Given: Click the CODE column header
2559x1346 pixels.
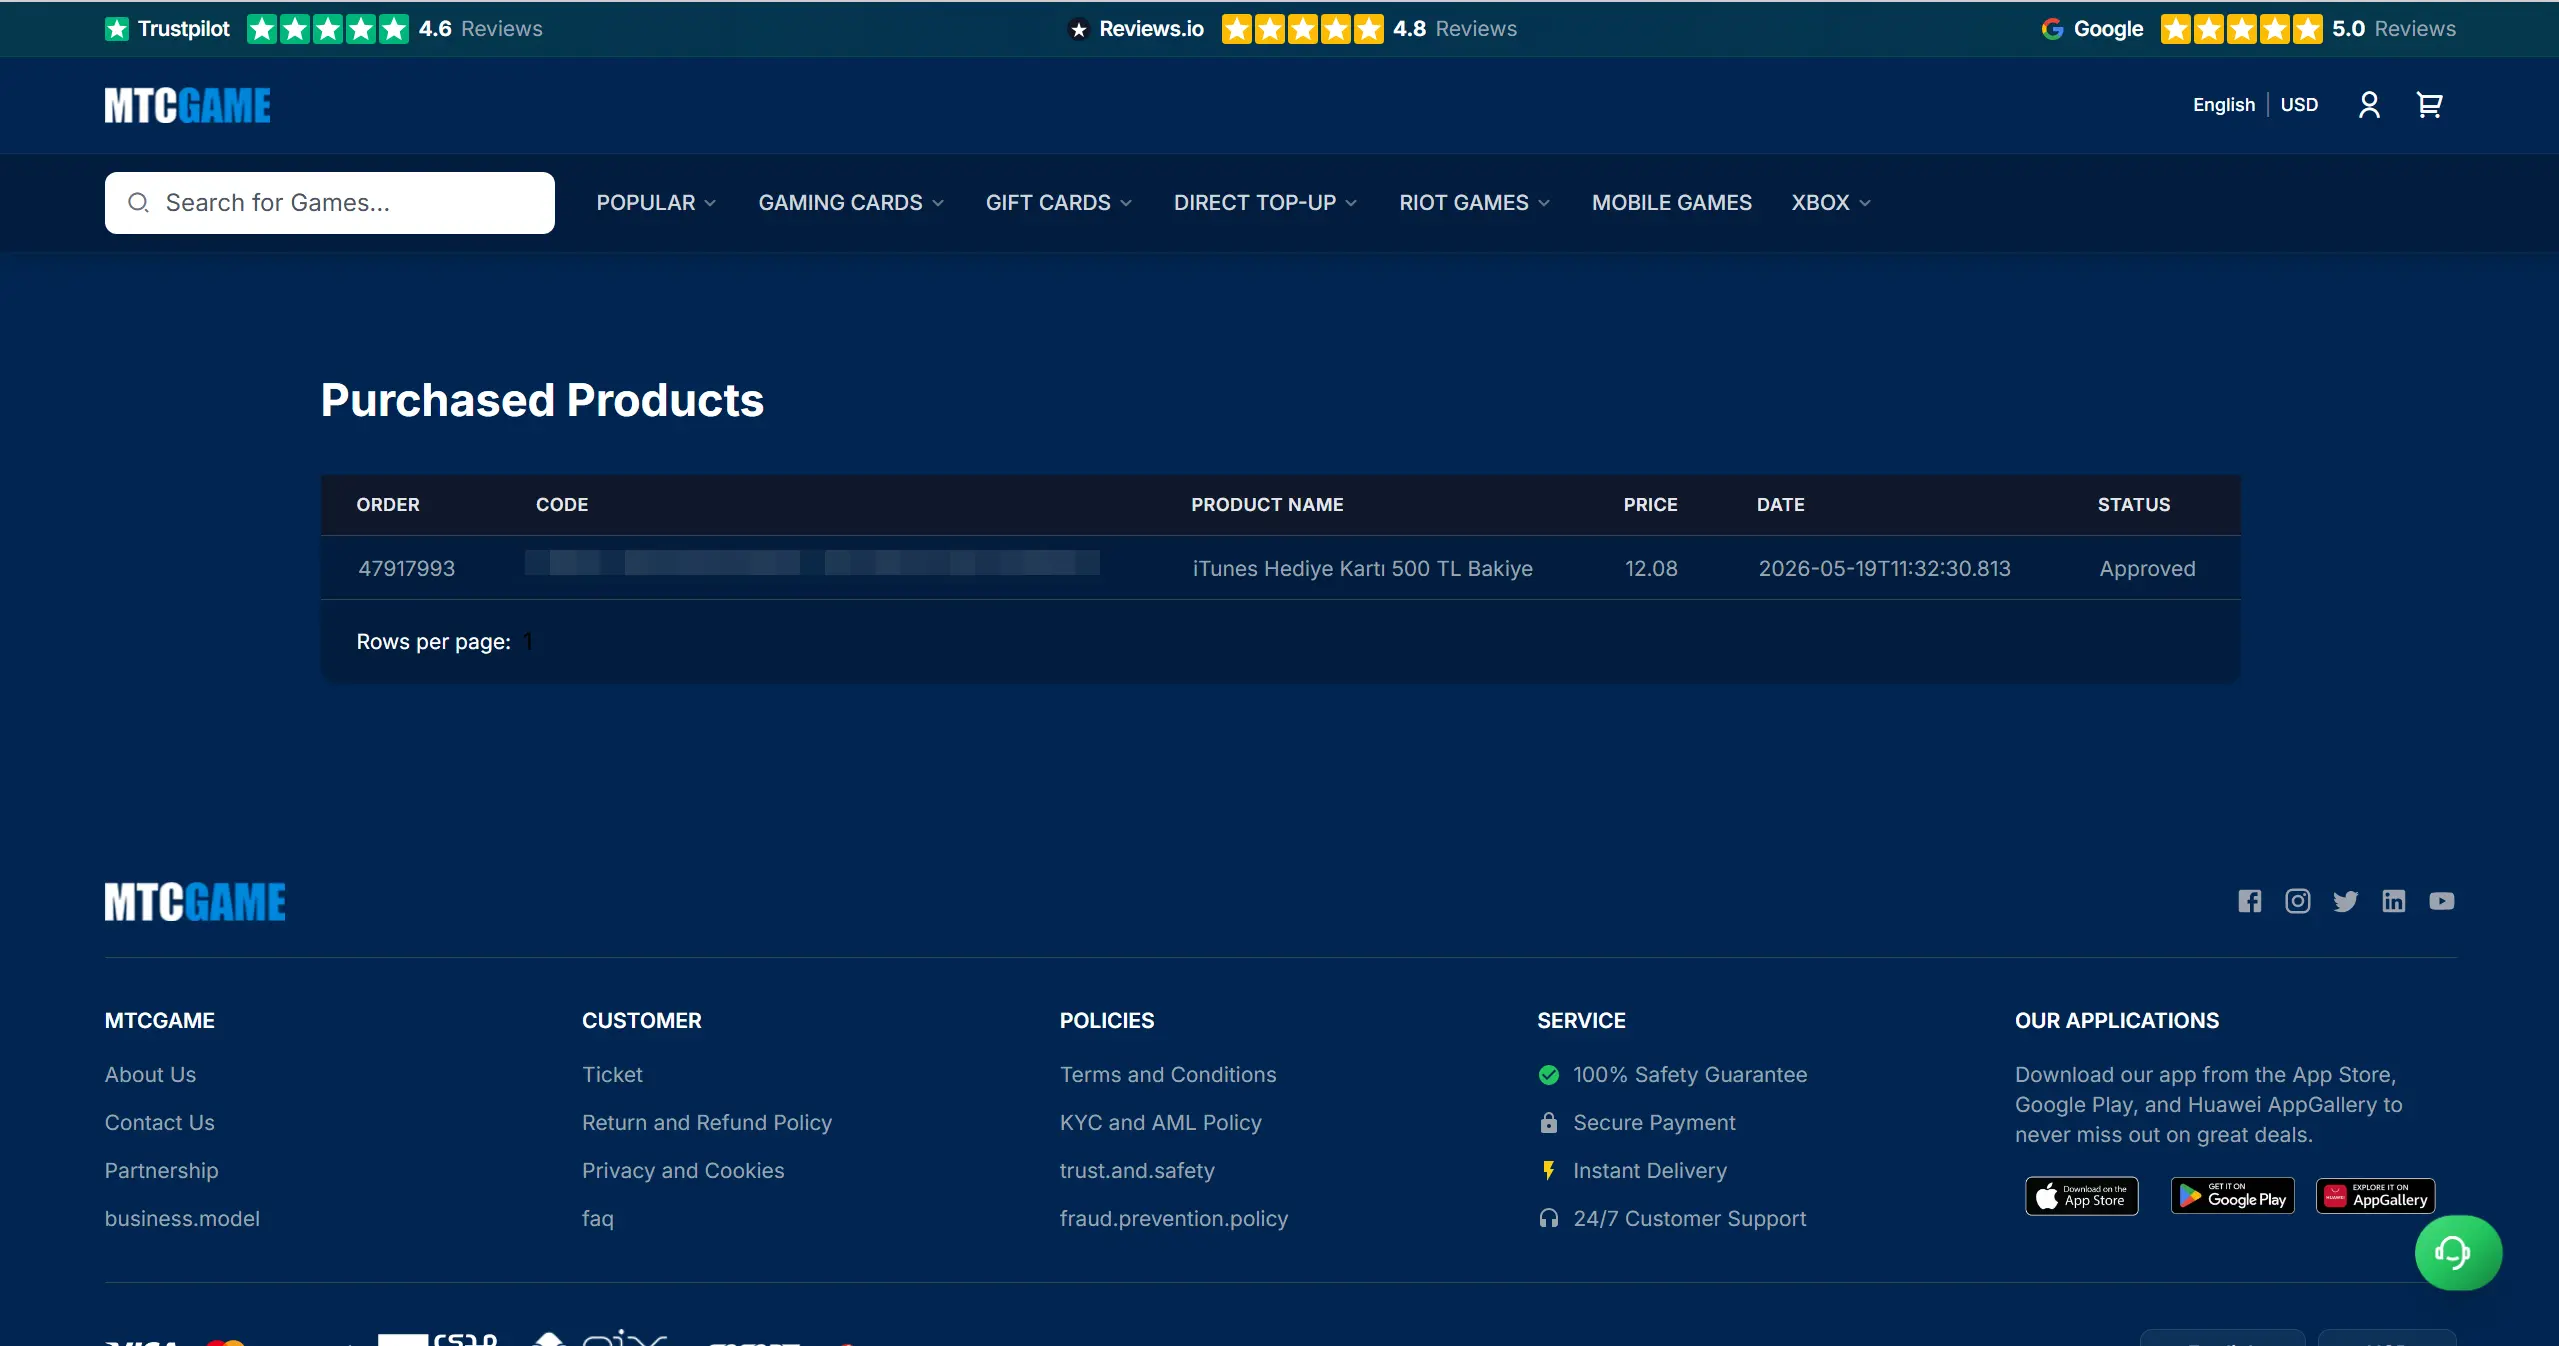Looking at the screenshot, I should point(562,505).
